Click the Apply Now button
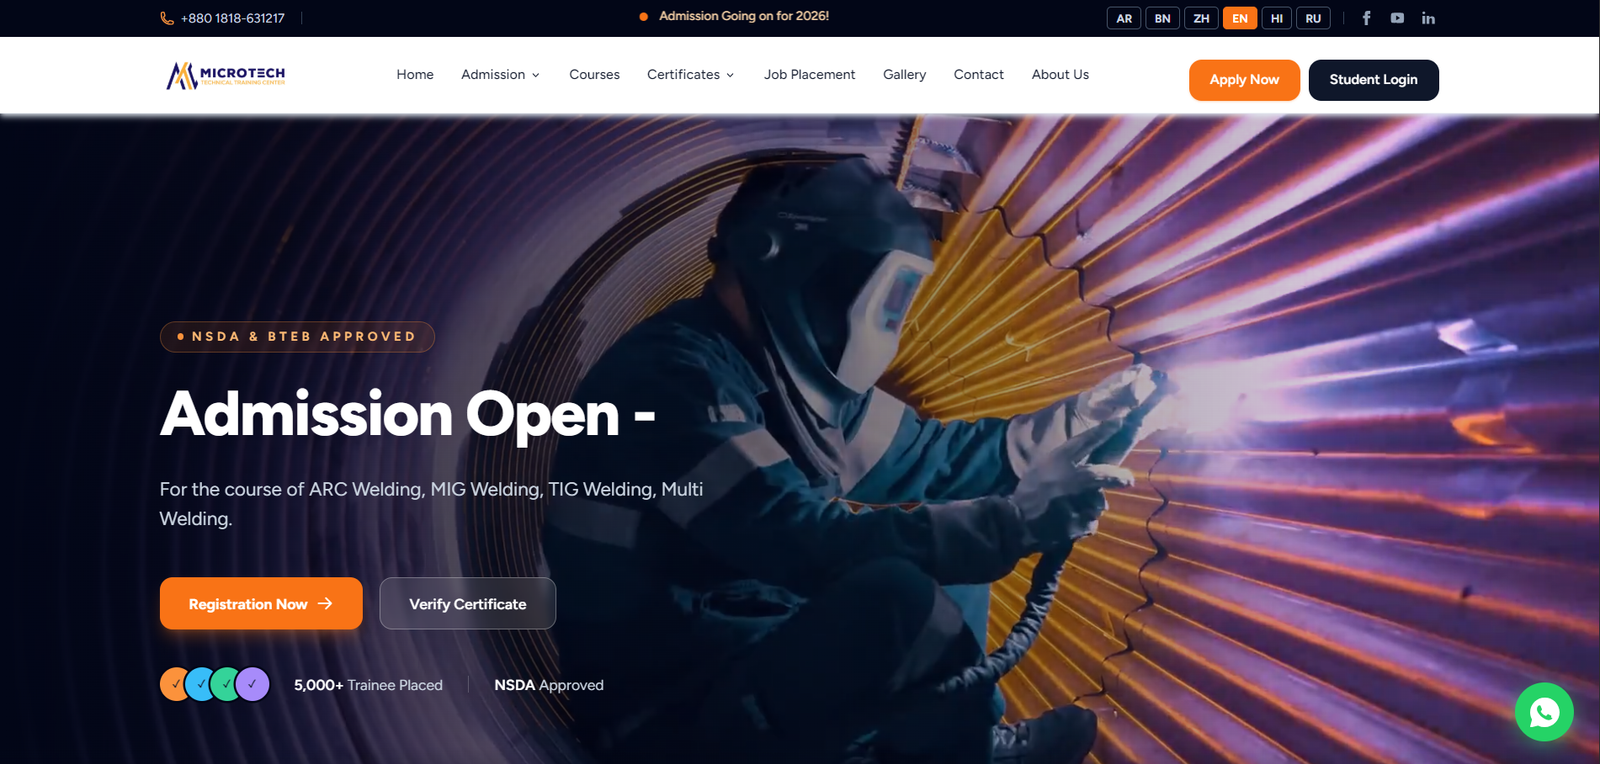Image resolution: width=1600 pixels, height=764 pixels. tap(1244, 80)
